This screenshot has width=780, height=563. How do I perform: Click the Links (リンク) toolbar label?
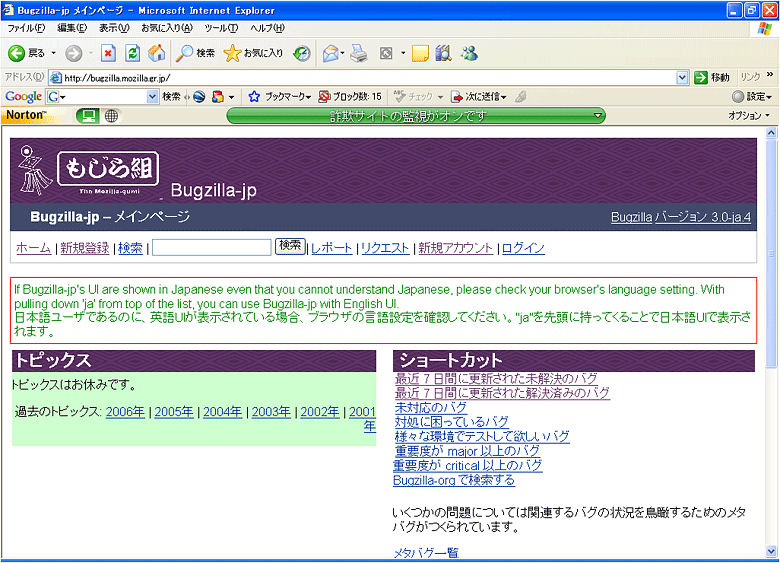coord(751,77)
